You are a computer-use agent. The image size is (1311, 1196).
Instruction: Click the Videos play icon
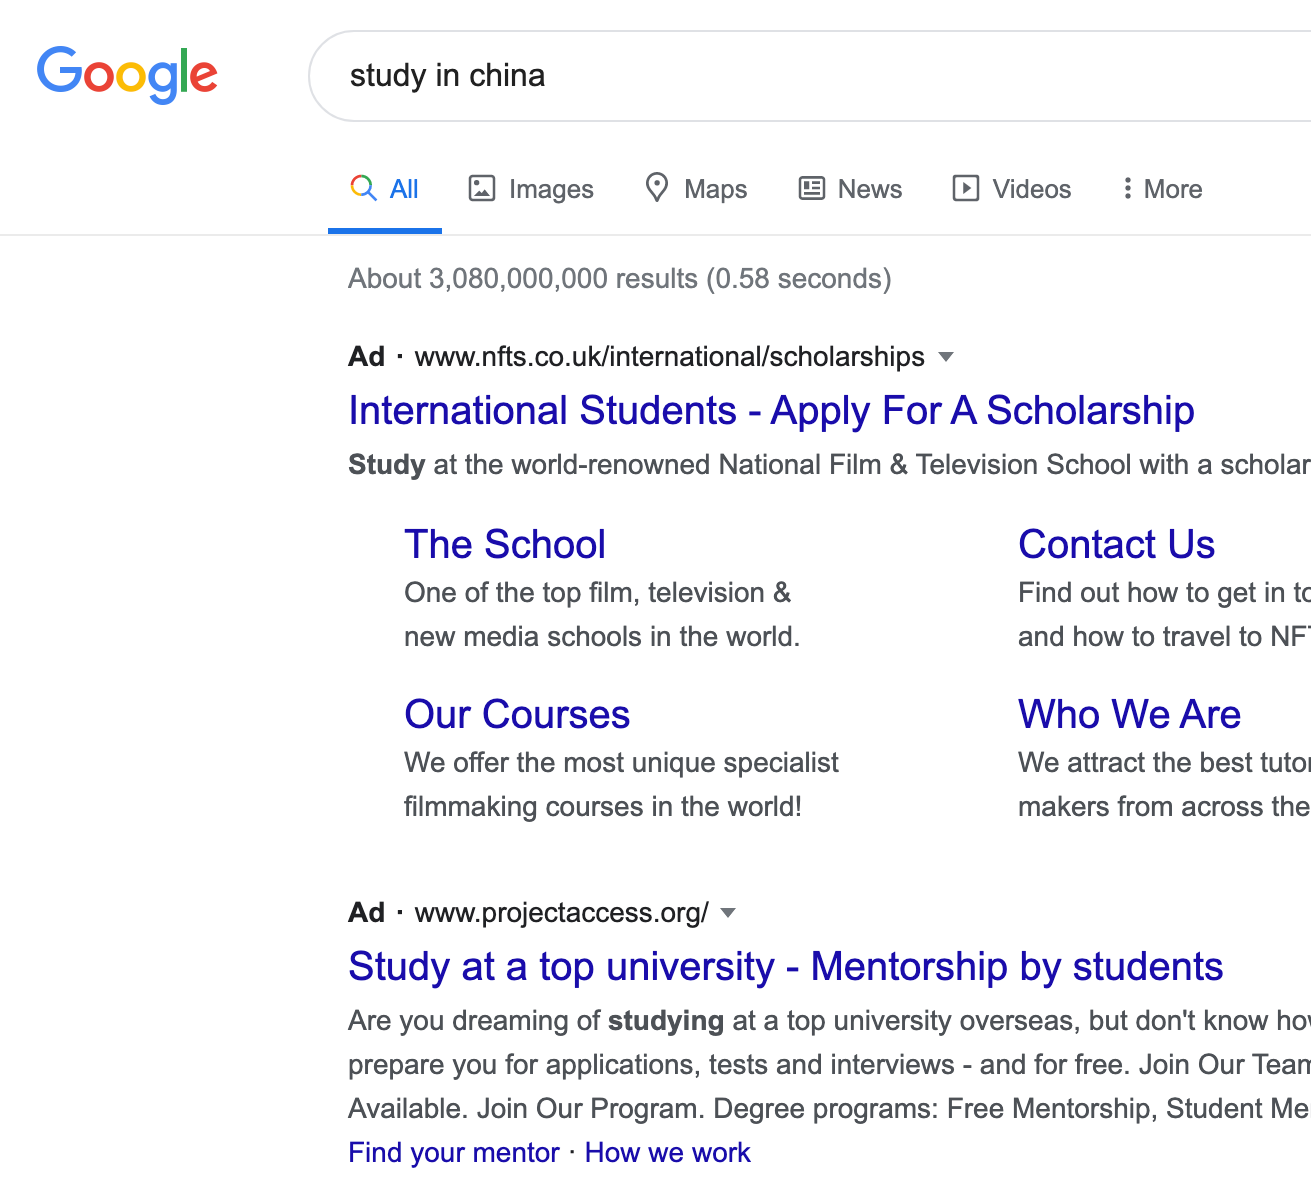pos(966,188)
